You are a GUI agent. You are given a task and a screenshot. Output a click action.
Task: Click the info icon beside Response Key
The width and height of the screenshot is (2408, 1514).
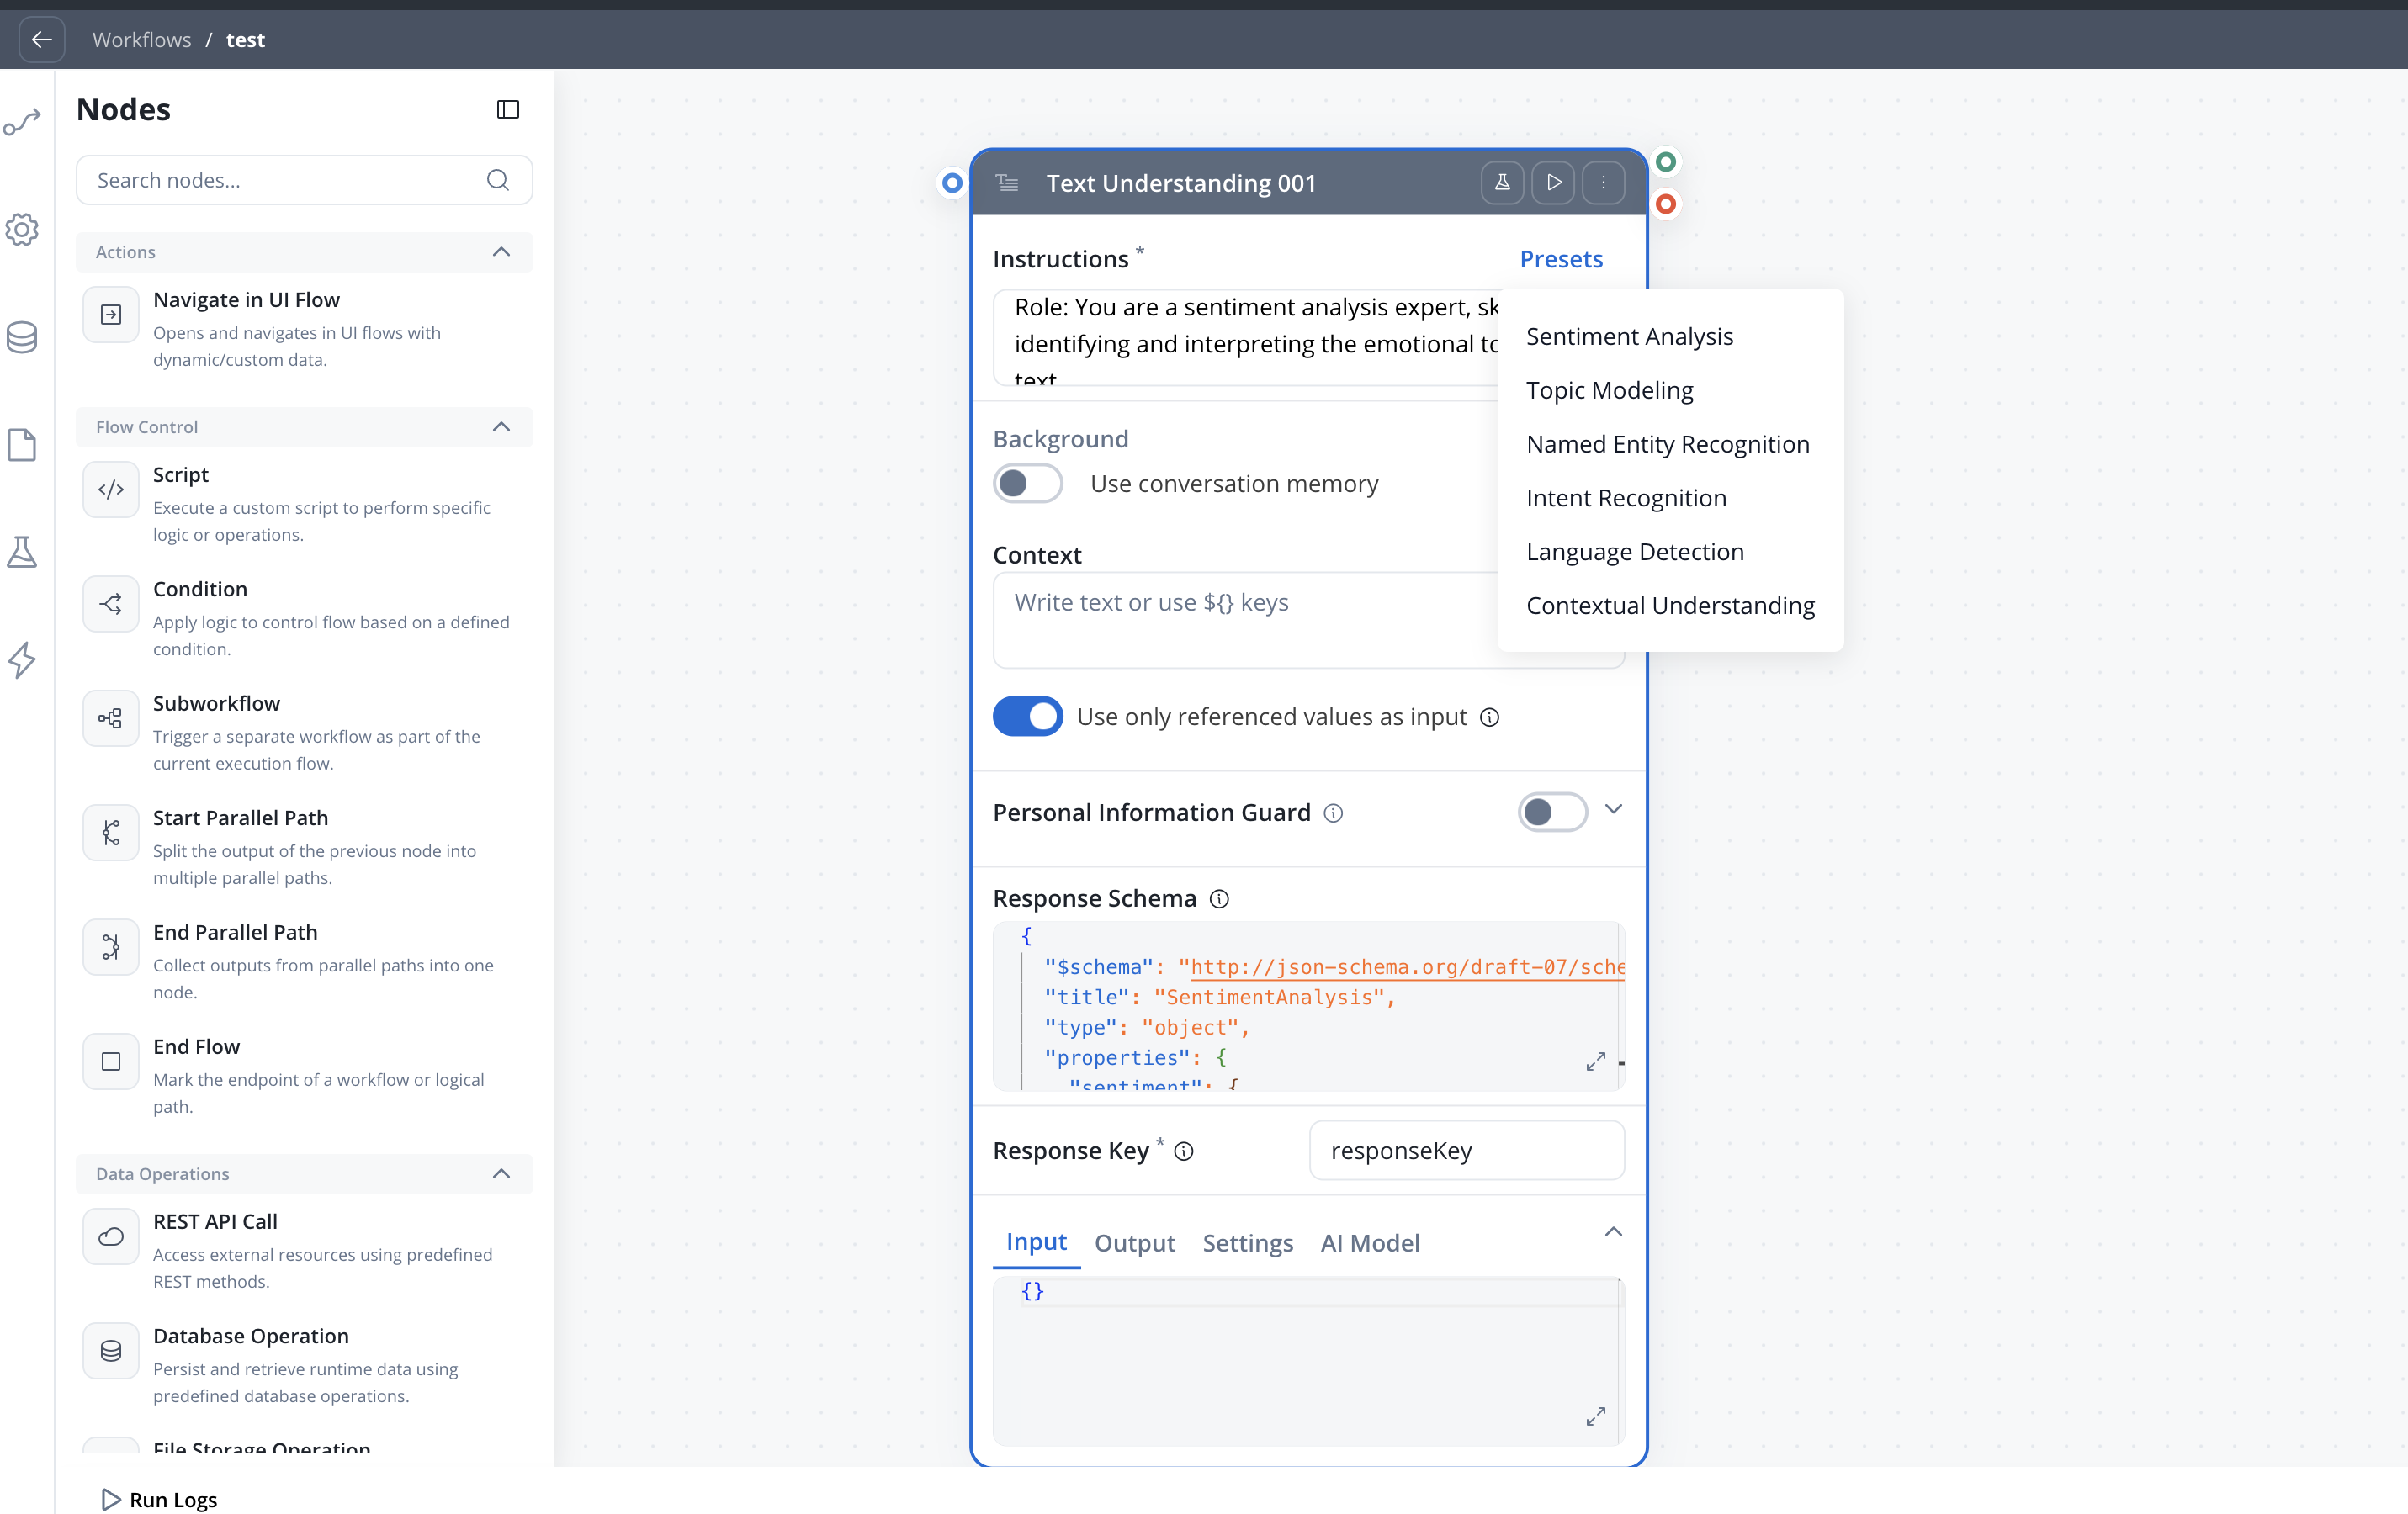[1184, 1151]
